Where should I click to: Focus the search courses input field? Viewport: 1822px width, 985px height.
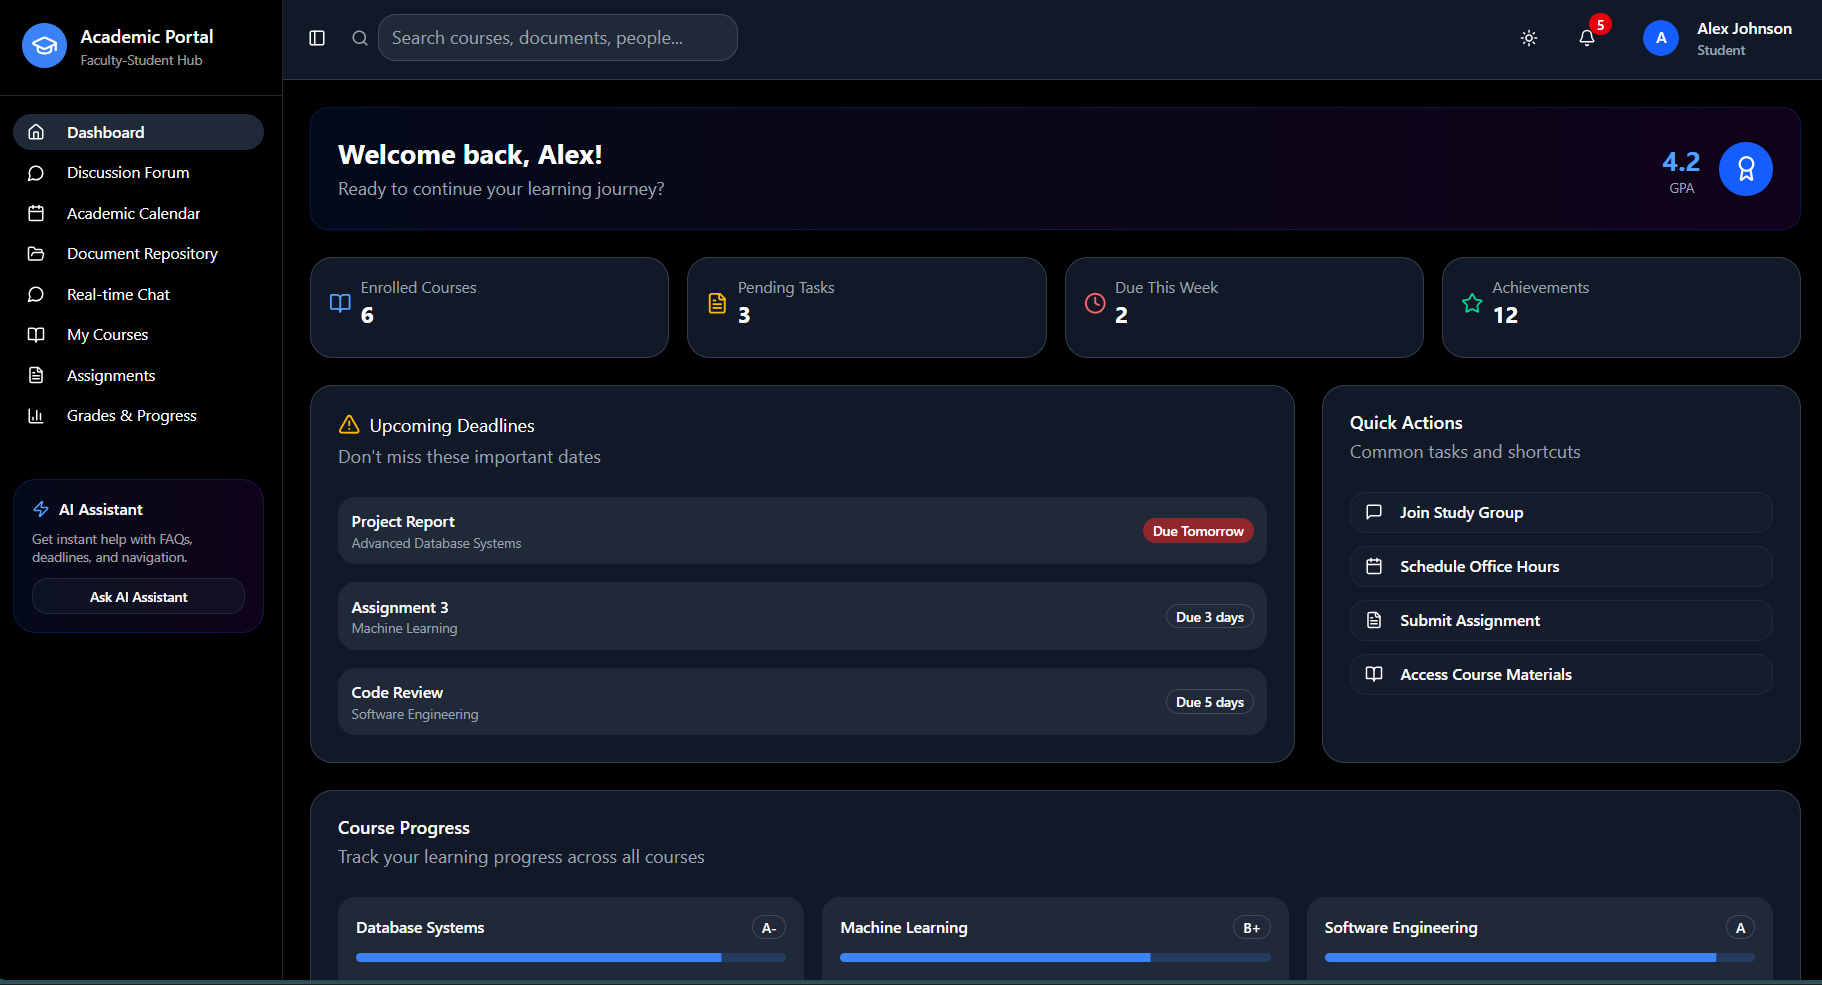click(558, 38)
